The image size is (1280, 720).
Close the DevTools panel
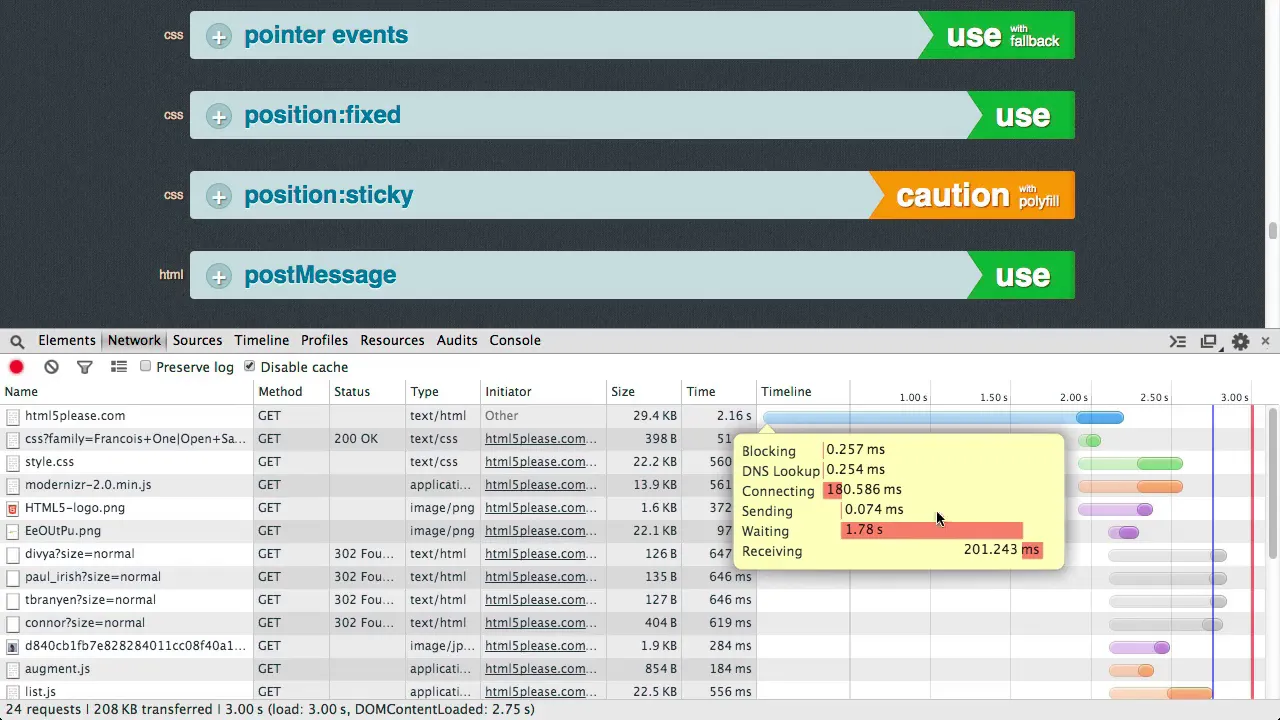click(x=1265, y=341)
